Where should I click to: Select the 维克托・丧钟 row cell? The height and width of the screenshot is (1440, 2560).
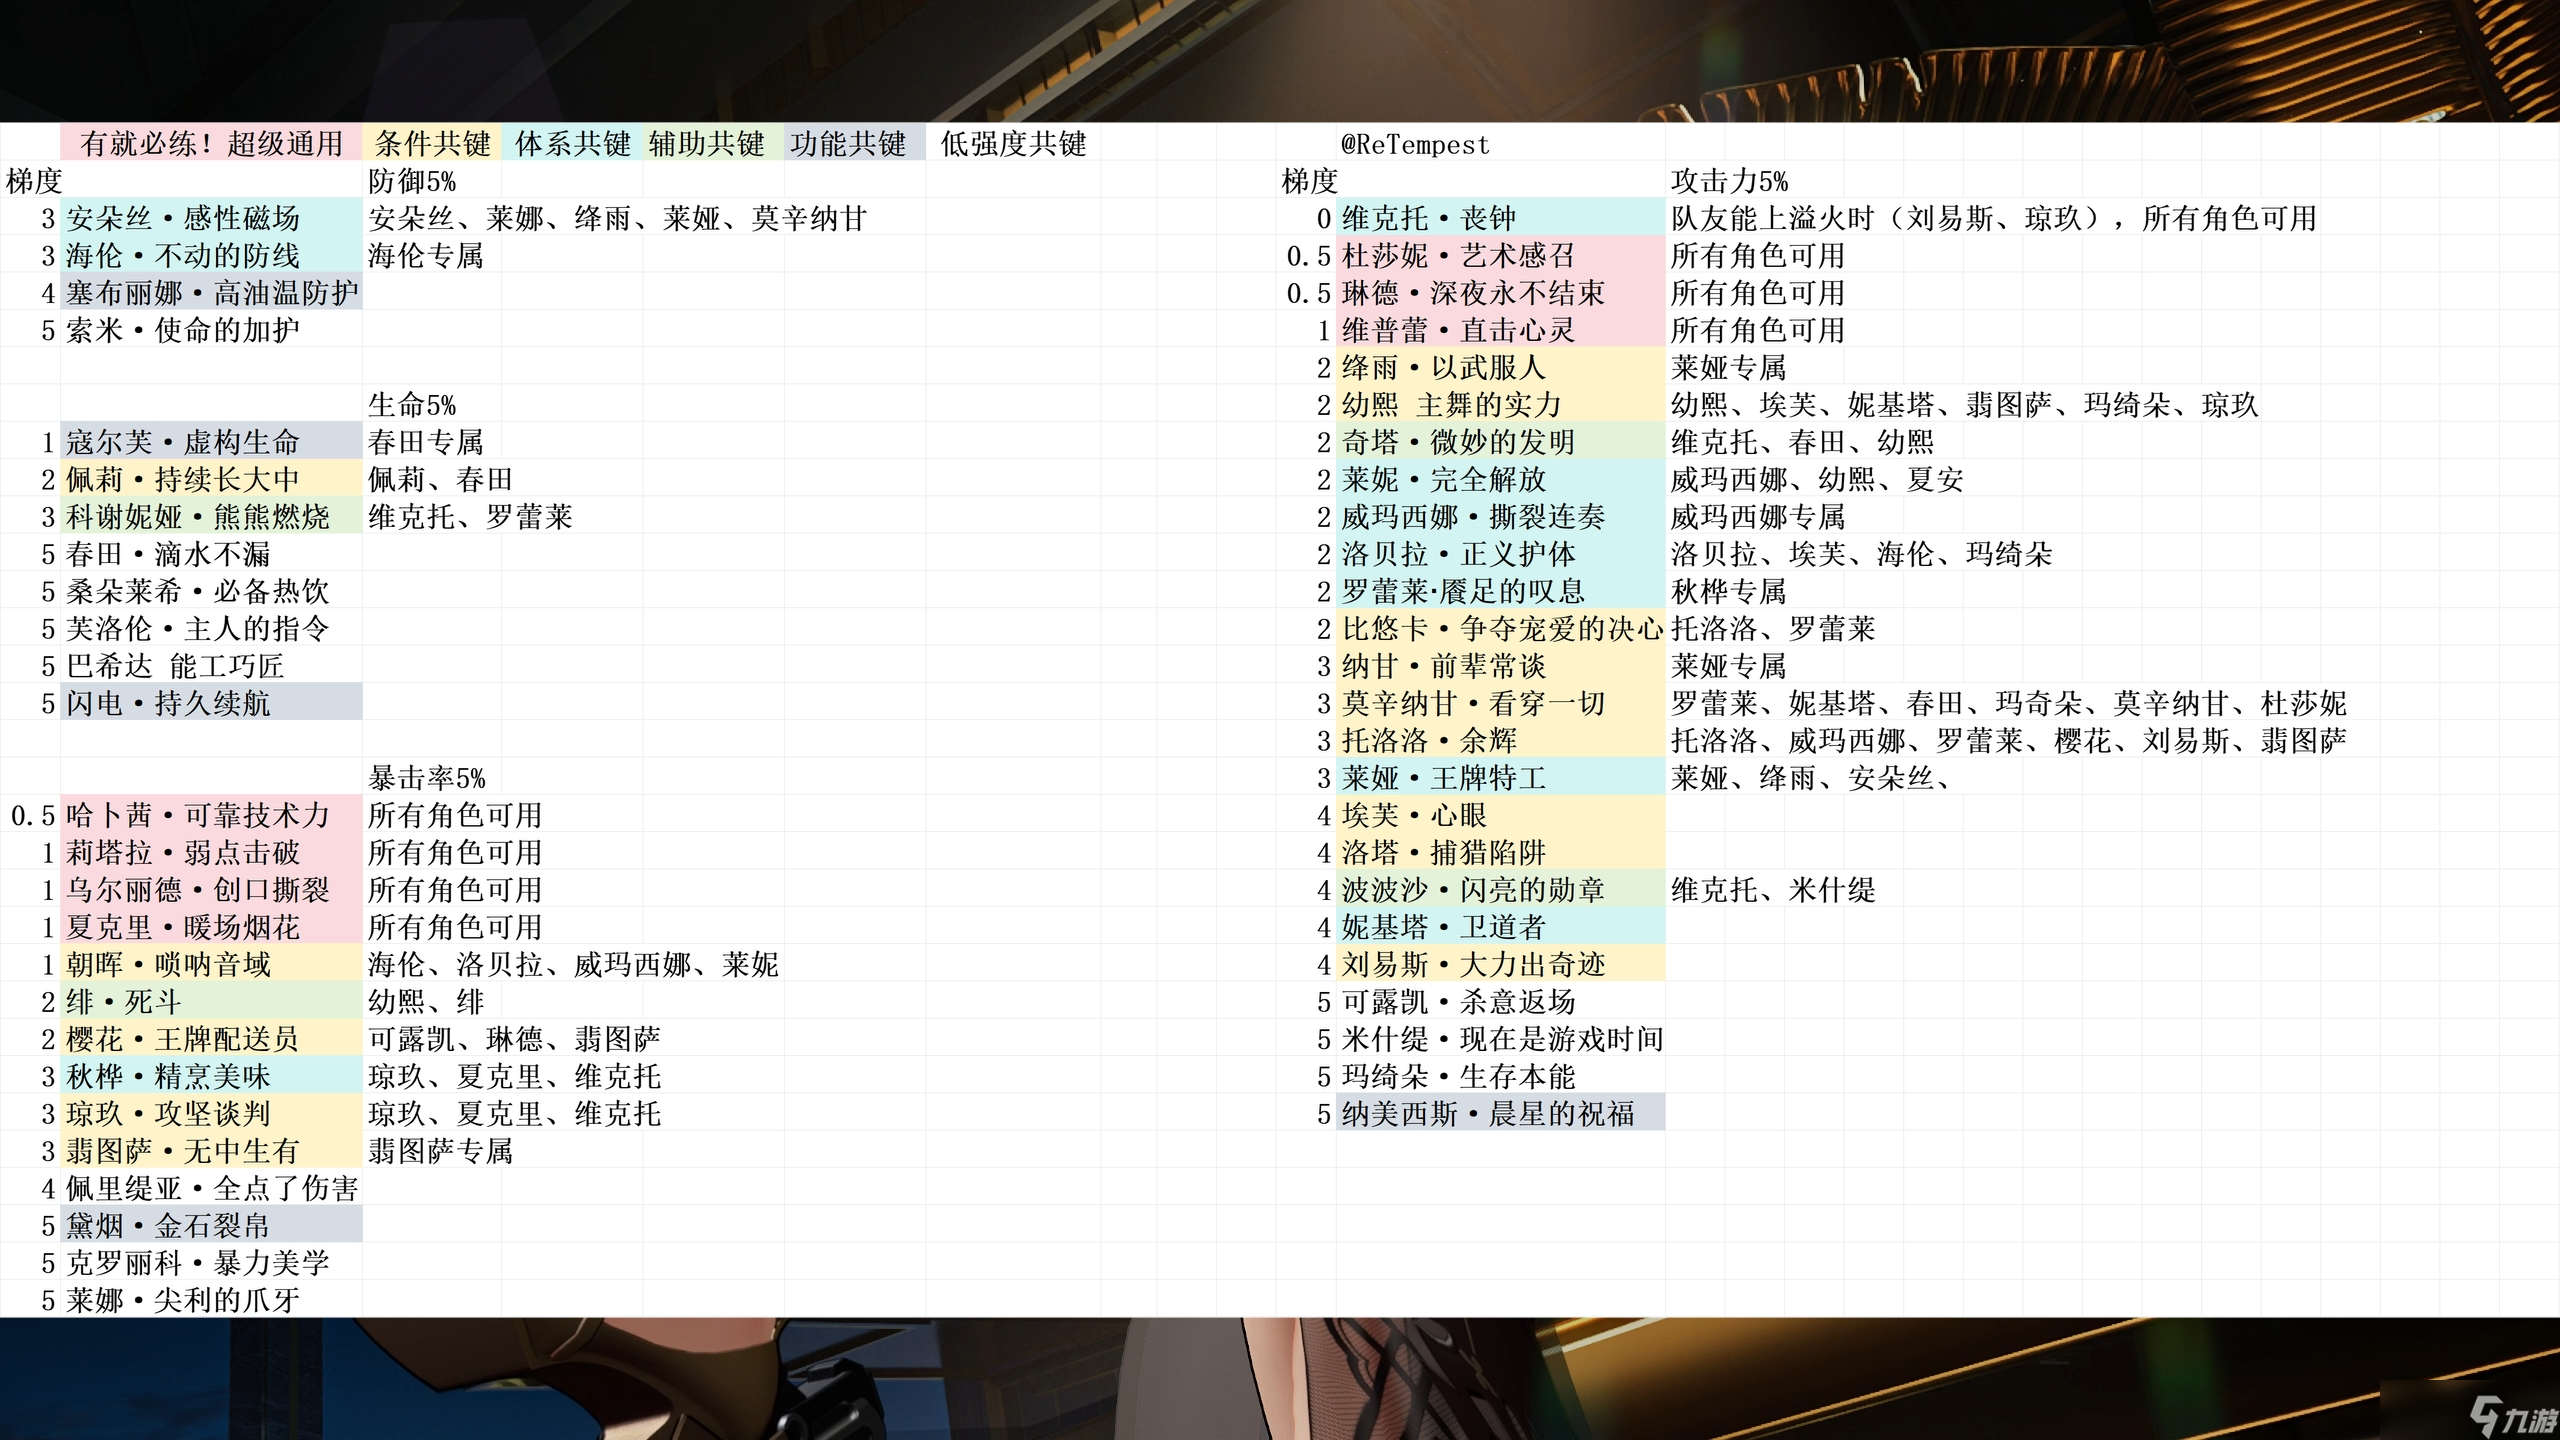1428,218
